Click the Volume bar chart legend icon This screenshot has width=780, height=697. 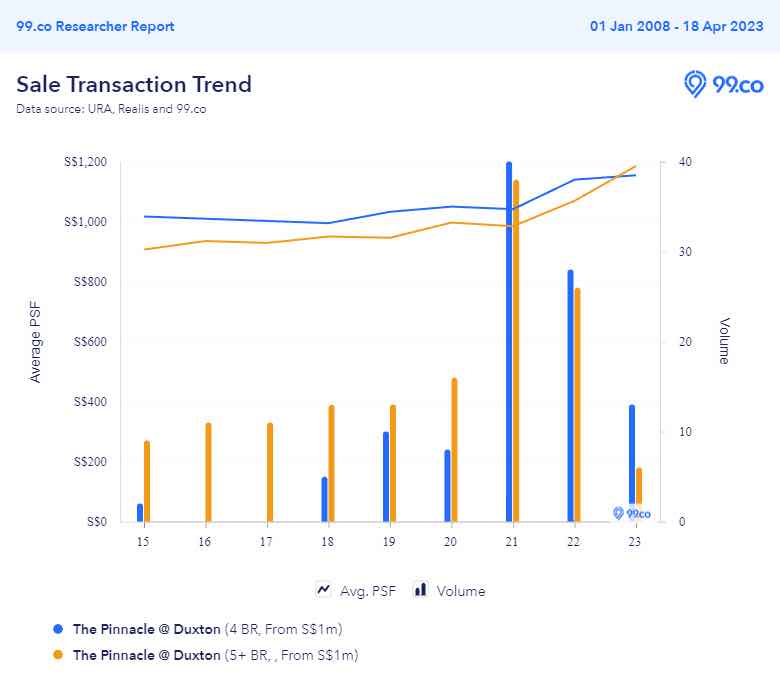pyautogui.click(x=421, y=590)
